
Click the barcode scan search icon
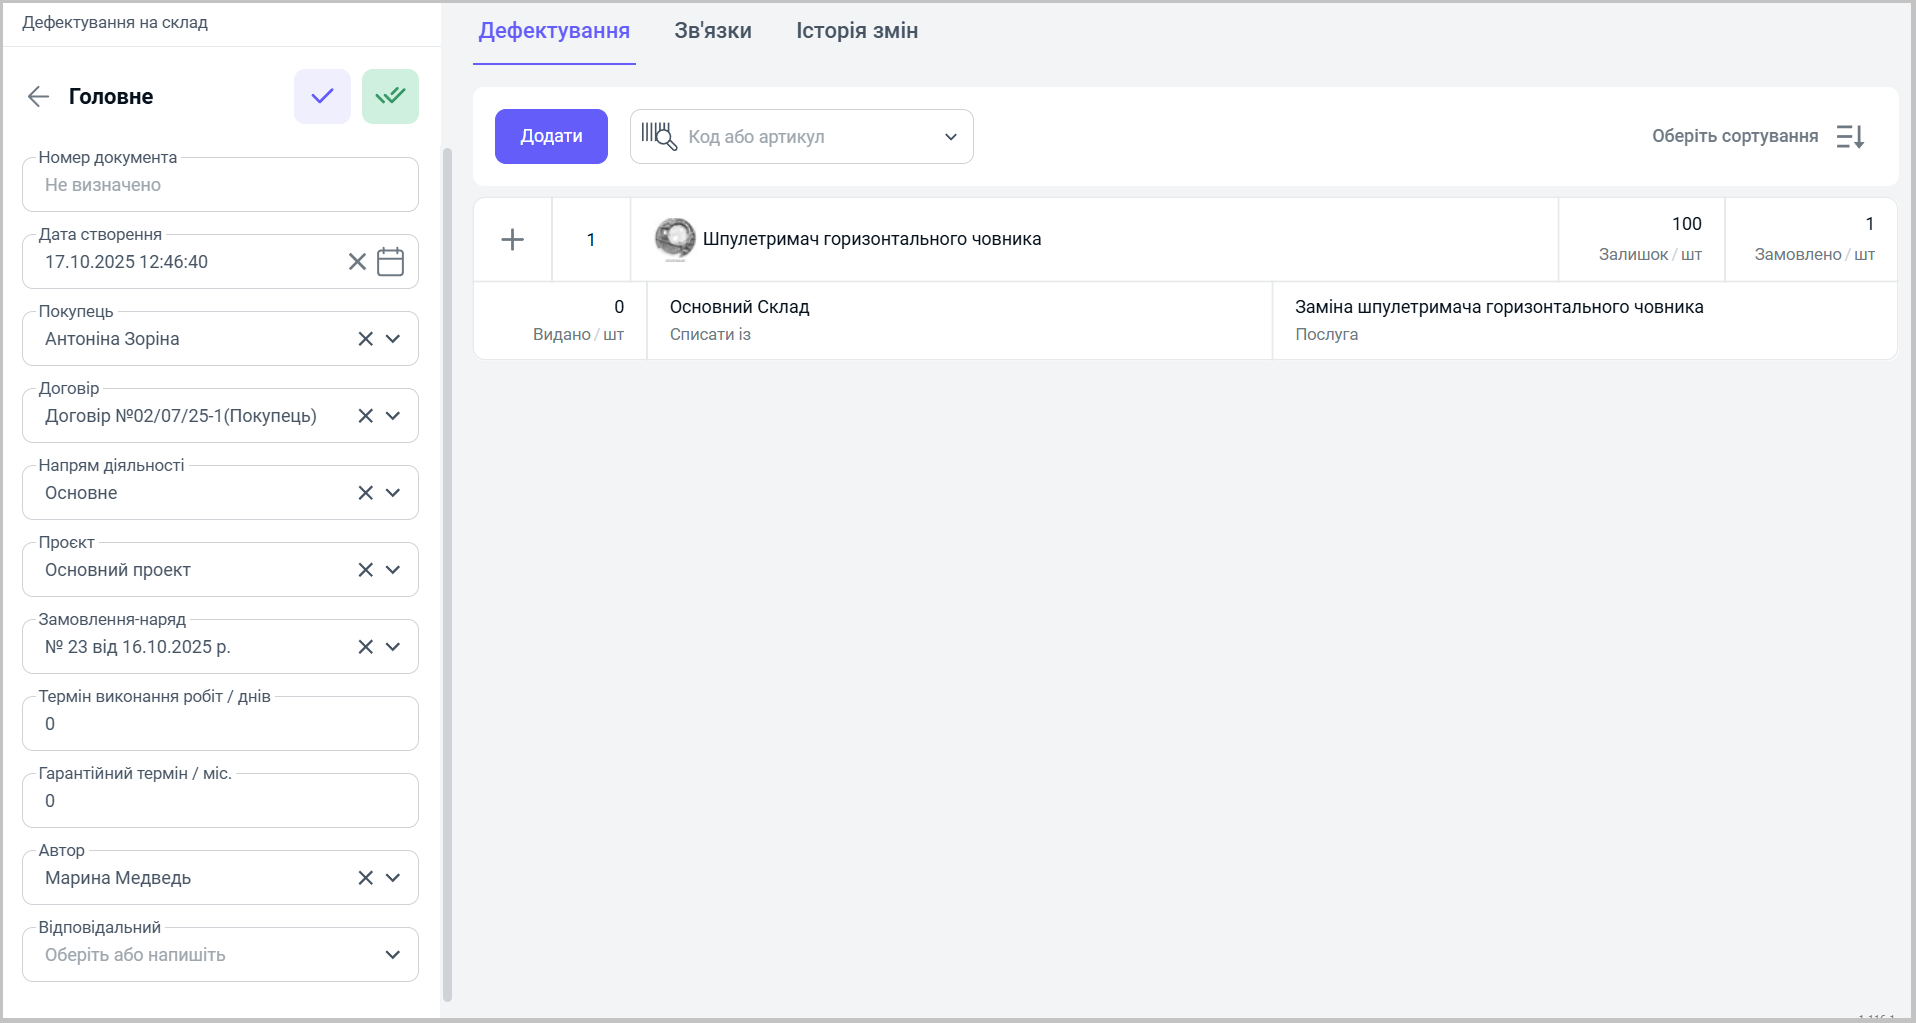coord(659,136)
